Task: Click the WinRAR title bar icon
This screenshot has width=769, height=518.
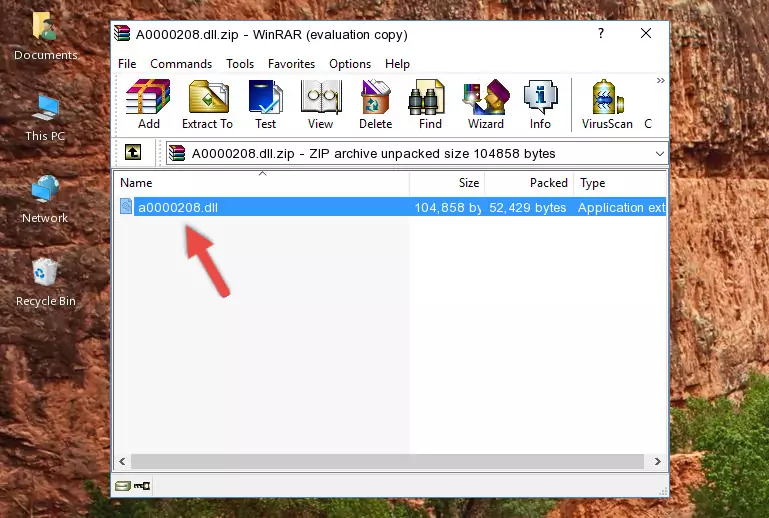Action: [122, 34]
